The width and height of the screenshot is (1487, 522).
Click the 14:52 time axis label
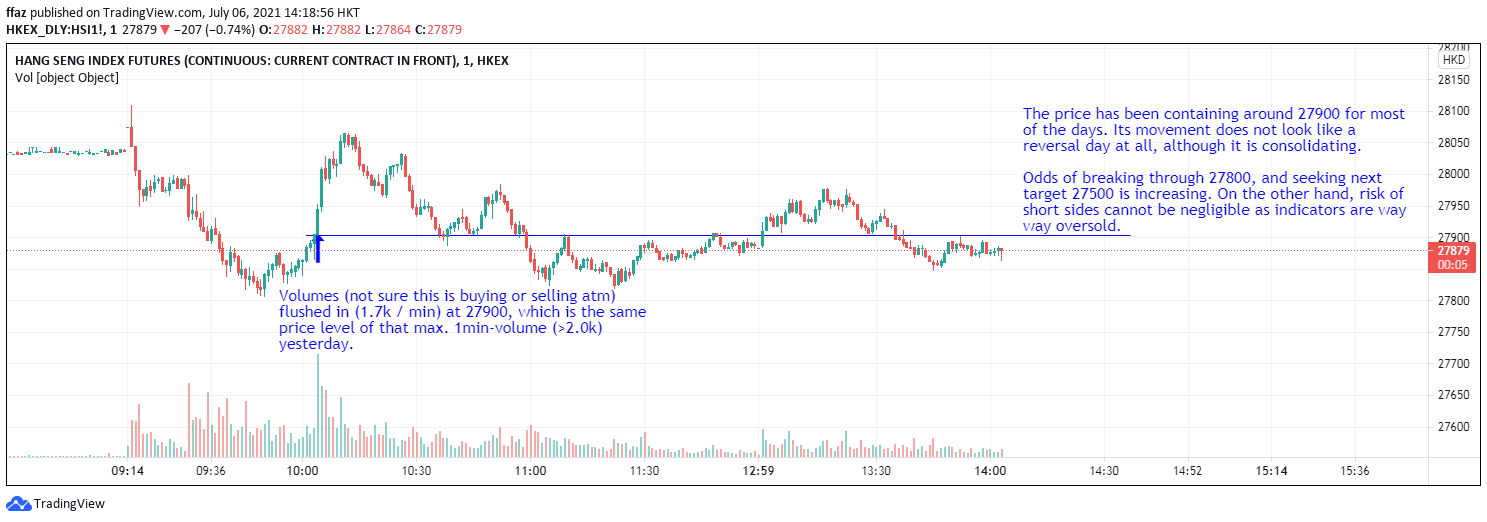point(1187,471)
